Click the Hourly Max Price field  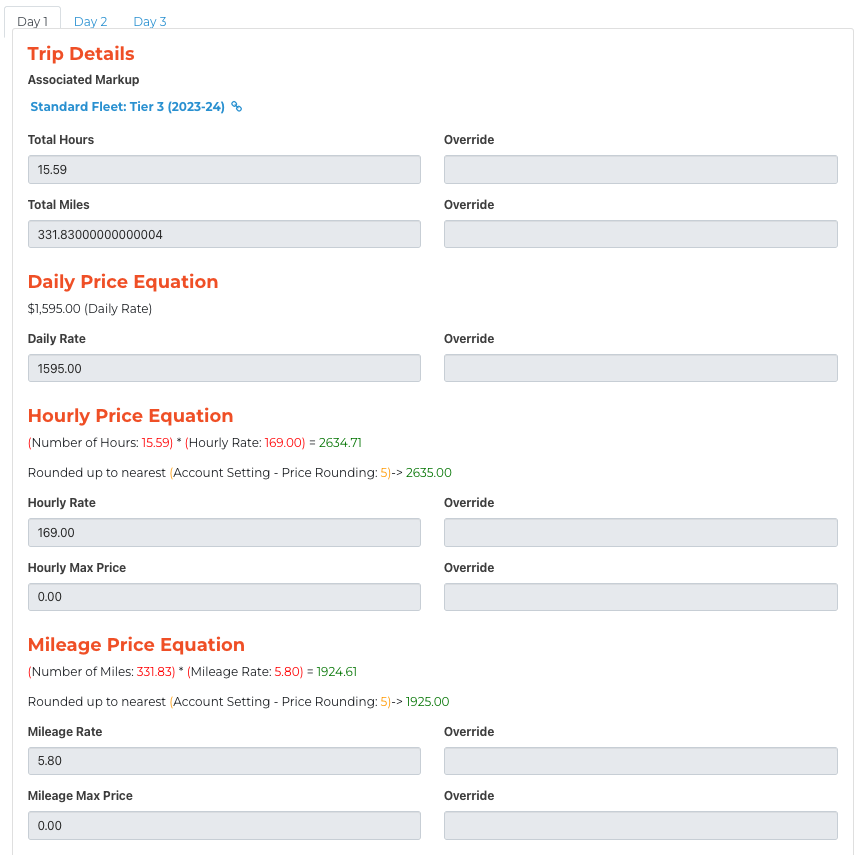tap(224, 597)
